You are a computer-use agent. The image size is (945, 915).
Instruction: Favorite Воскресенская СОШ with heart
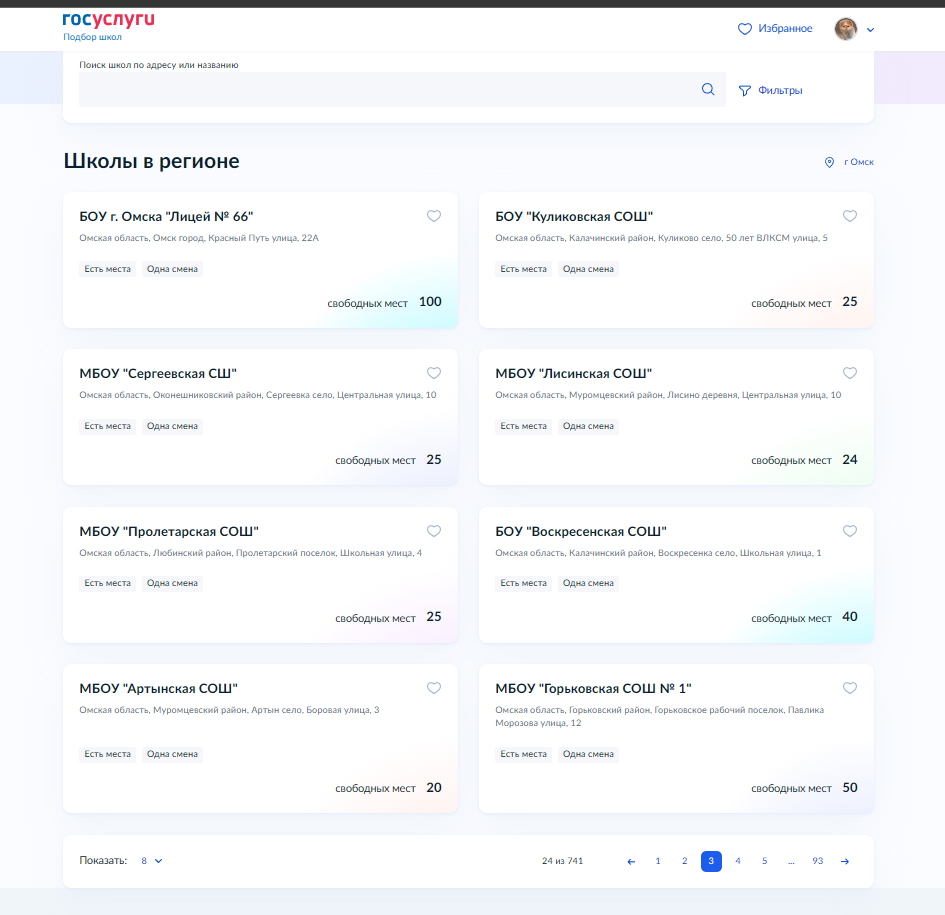[850, 531]
